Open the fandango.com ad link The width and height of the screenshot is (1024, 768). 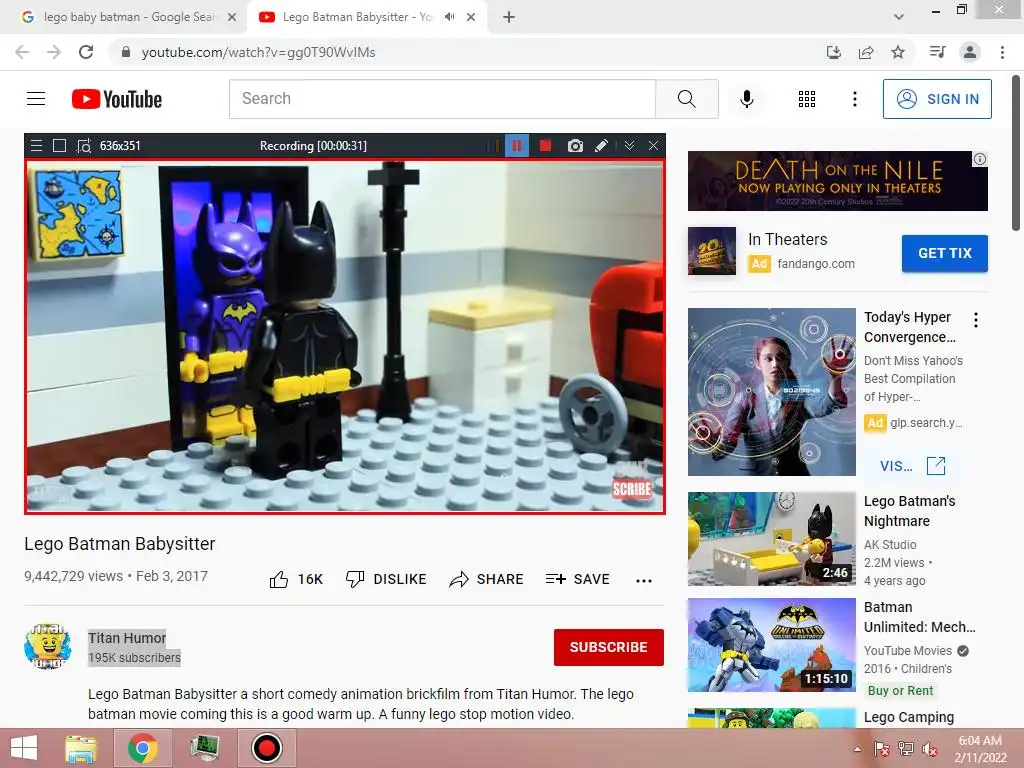[x=816, y=264]
